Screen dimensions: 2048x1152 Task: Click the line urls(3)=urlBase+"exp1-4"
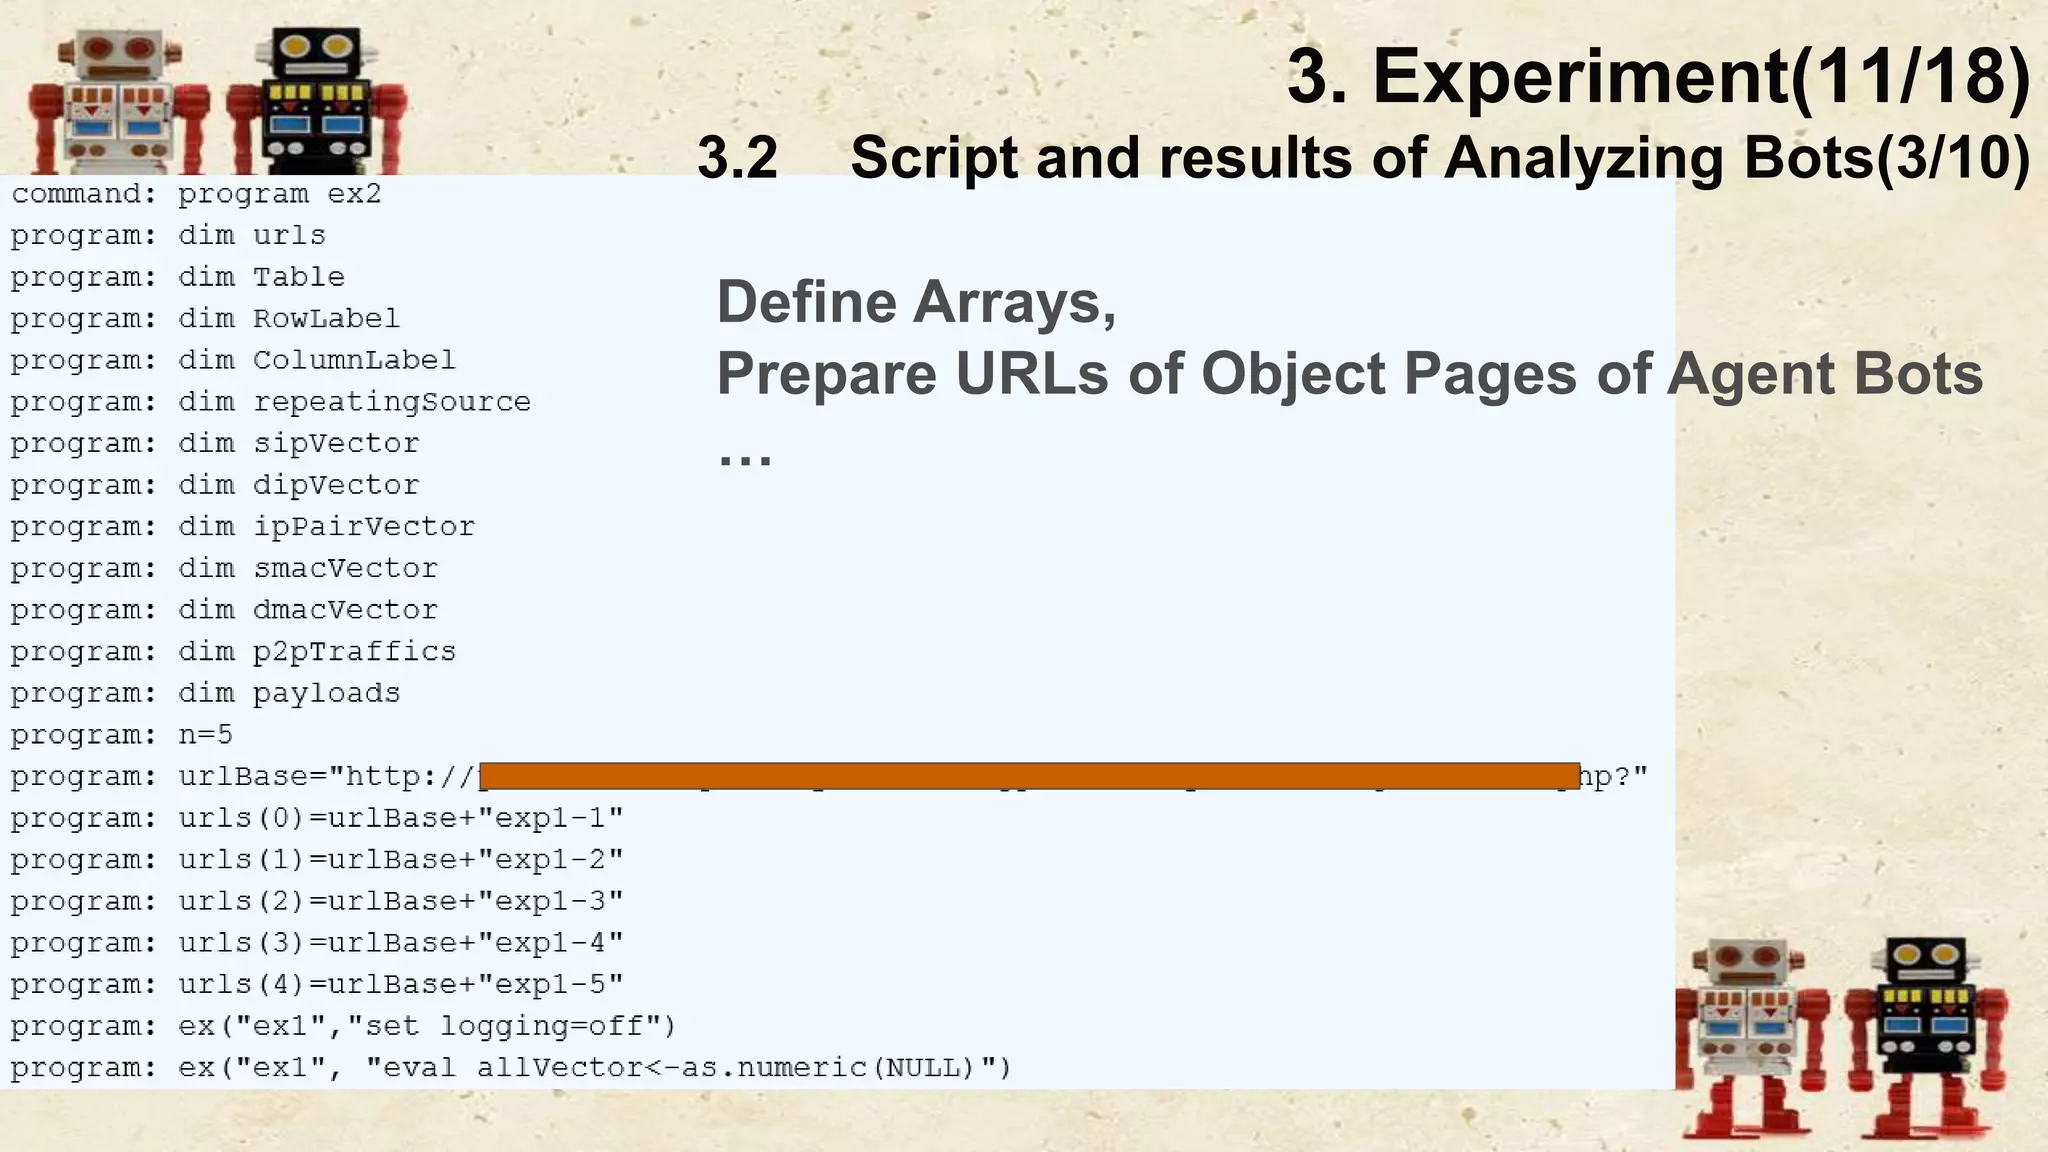click(317, 944)
